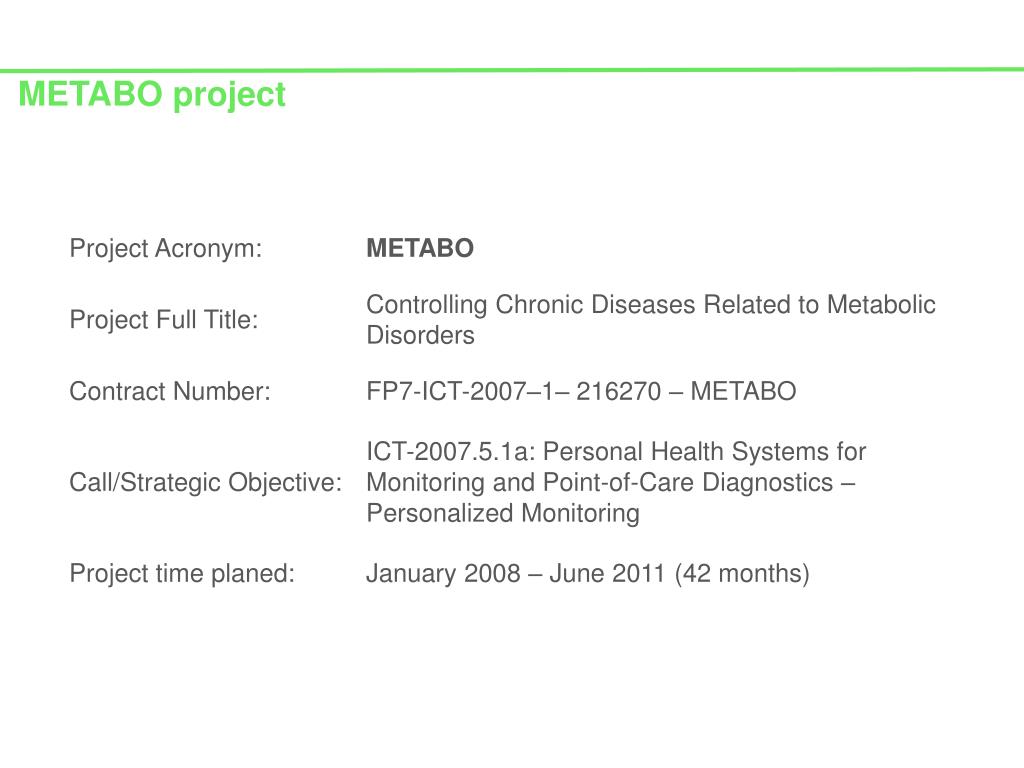Click the "Controlling Chronic Diseases Related to Metabolic" line

(651, 305)
